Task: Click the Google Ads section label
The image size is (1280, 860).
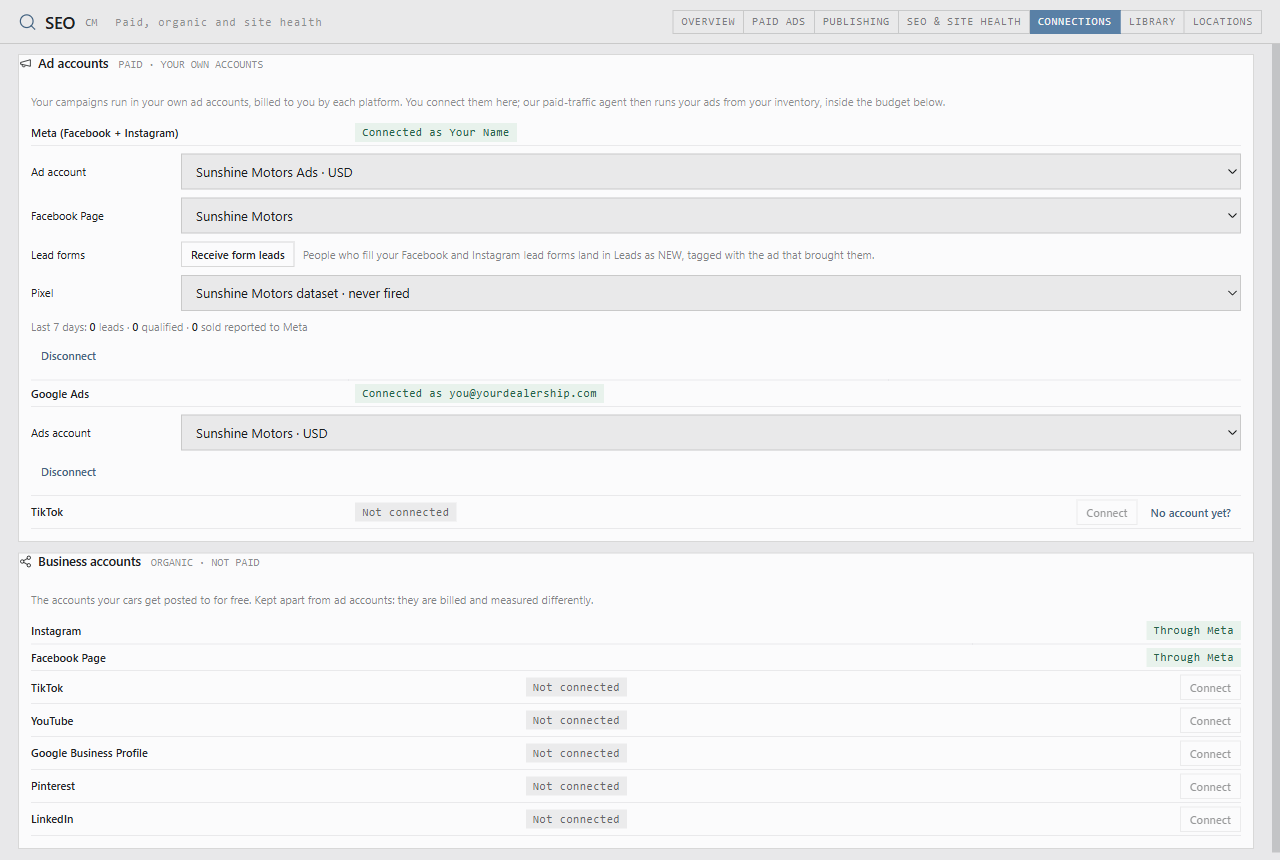Action: (60, 394)
